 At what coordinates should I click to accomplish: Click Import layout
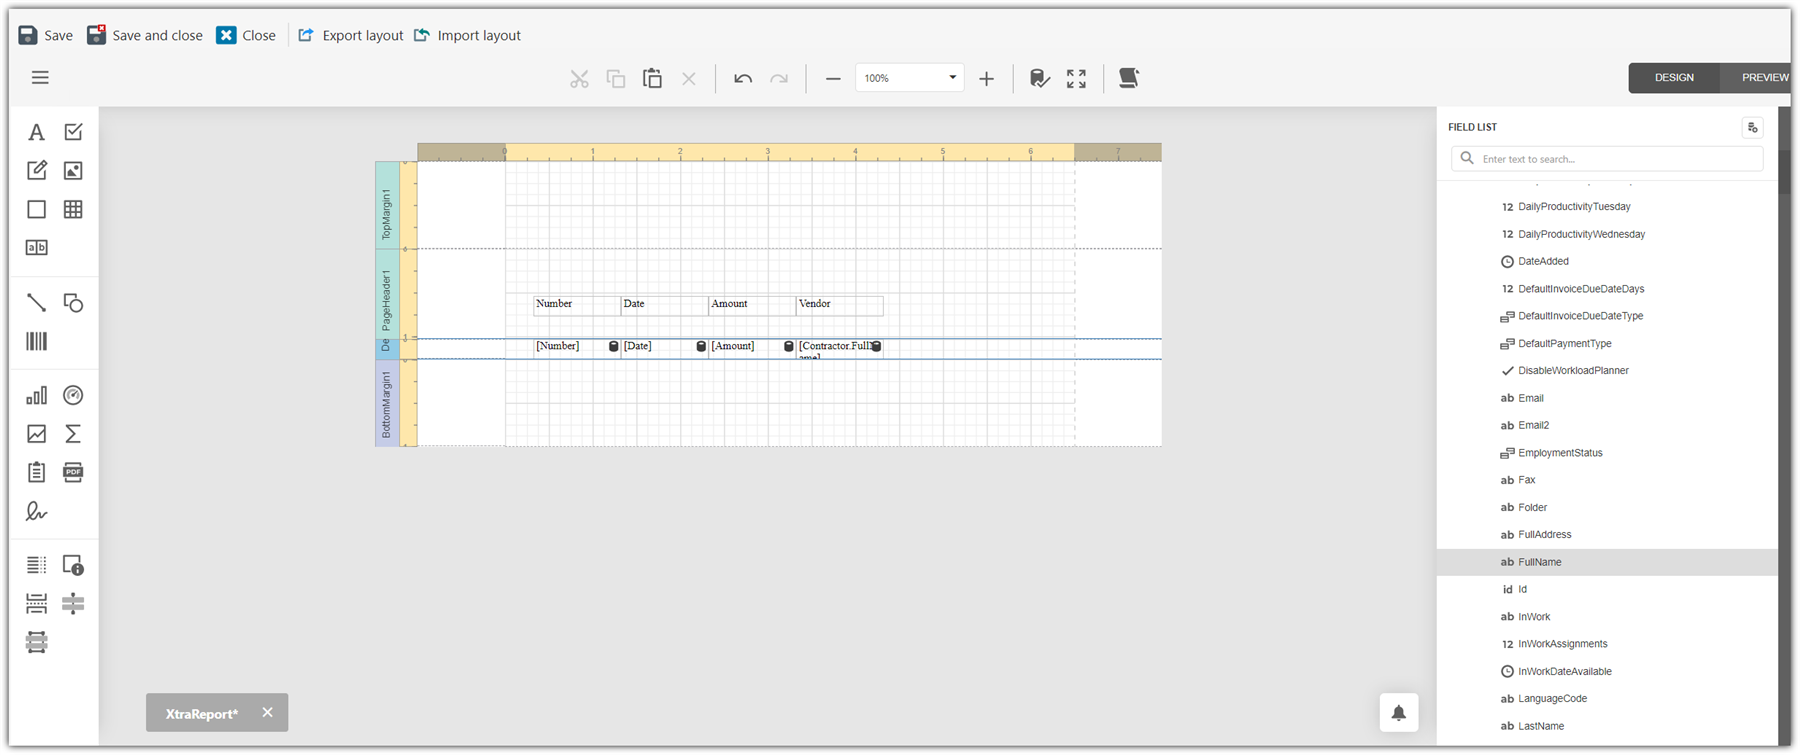pos(467,35)
